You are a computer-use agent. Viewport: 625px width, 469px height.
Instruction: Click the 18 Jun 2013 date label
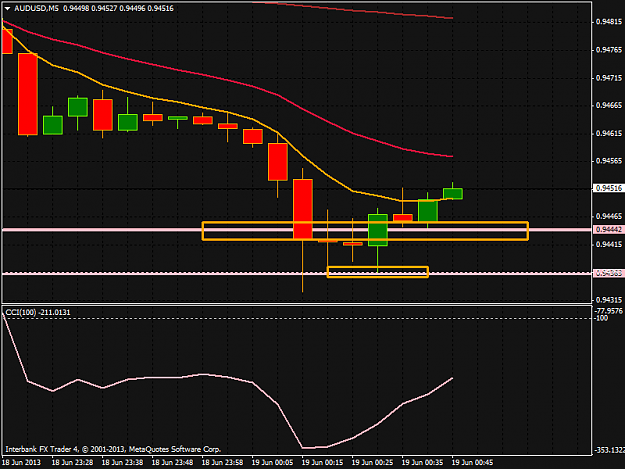[22, 462]
